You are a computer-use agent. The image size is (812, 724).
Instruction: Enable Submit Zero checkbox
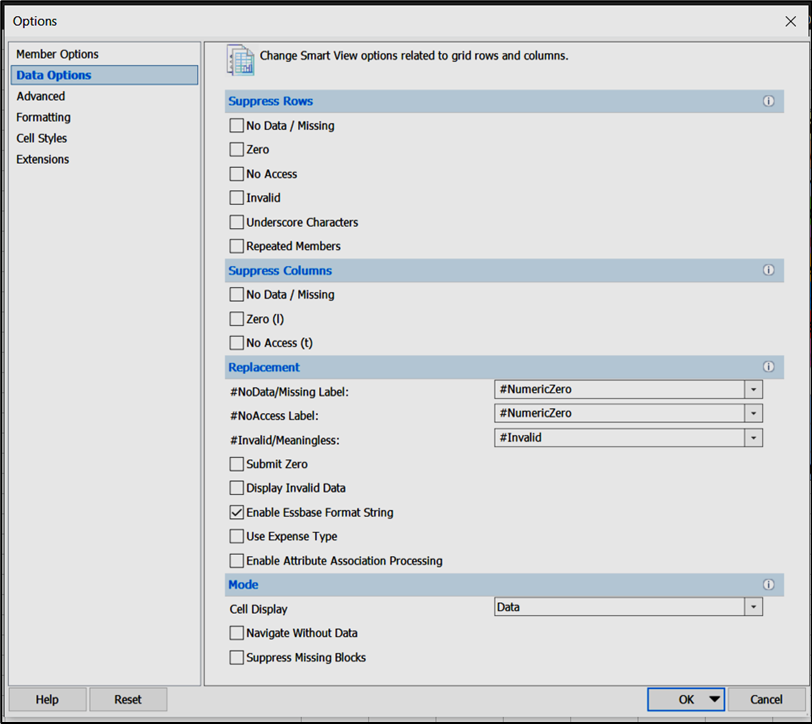(237, 464)
